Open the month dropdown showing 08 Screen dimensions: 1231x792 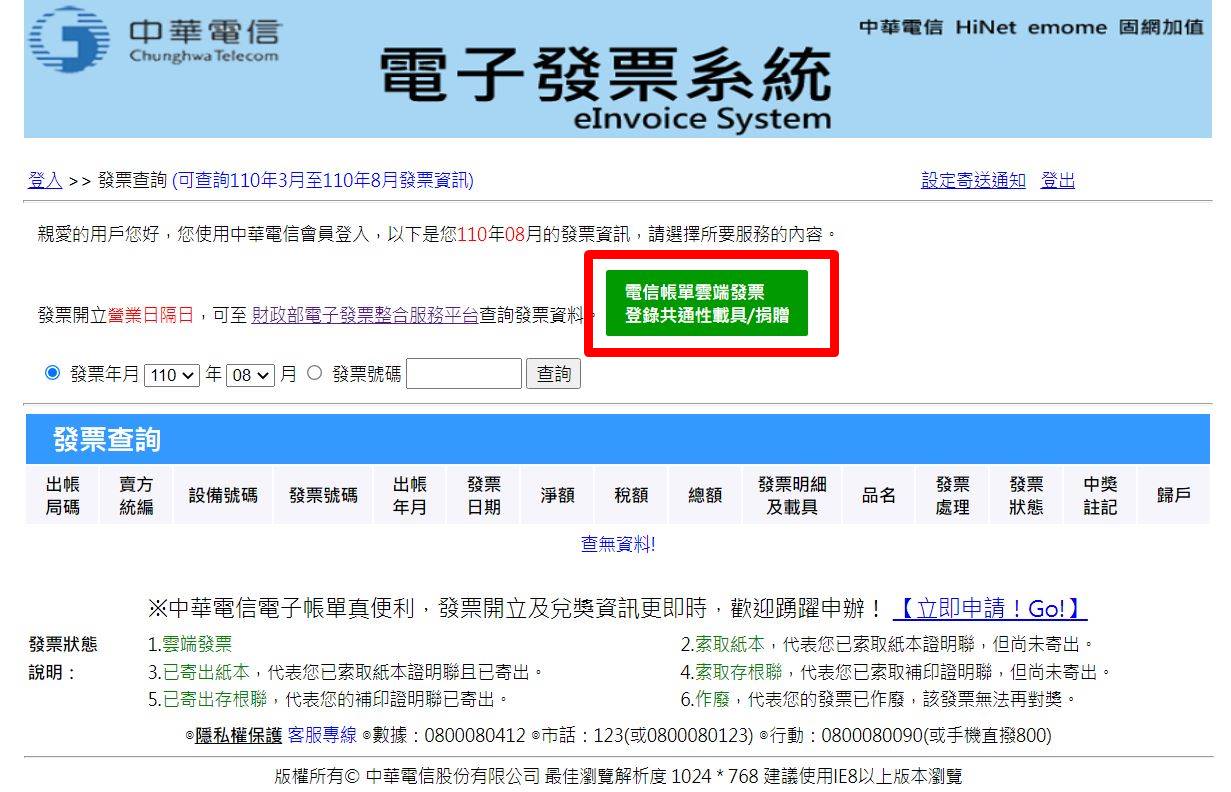coord(250,375)
